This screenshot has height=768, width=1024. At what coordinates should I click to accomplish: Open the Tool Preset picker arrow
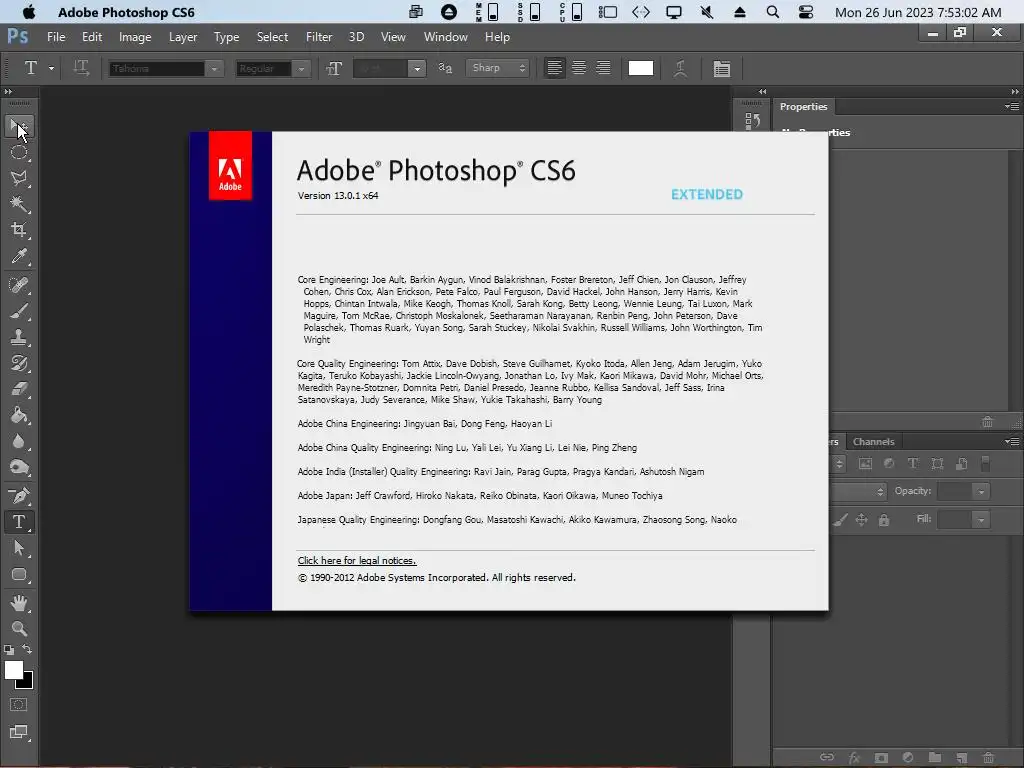click(x=52, y=68)
